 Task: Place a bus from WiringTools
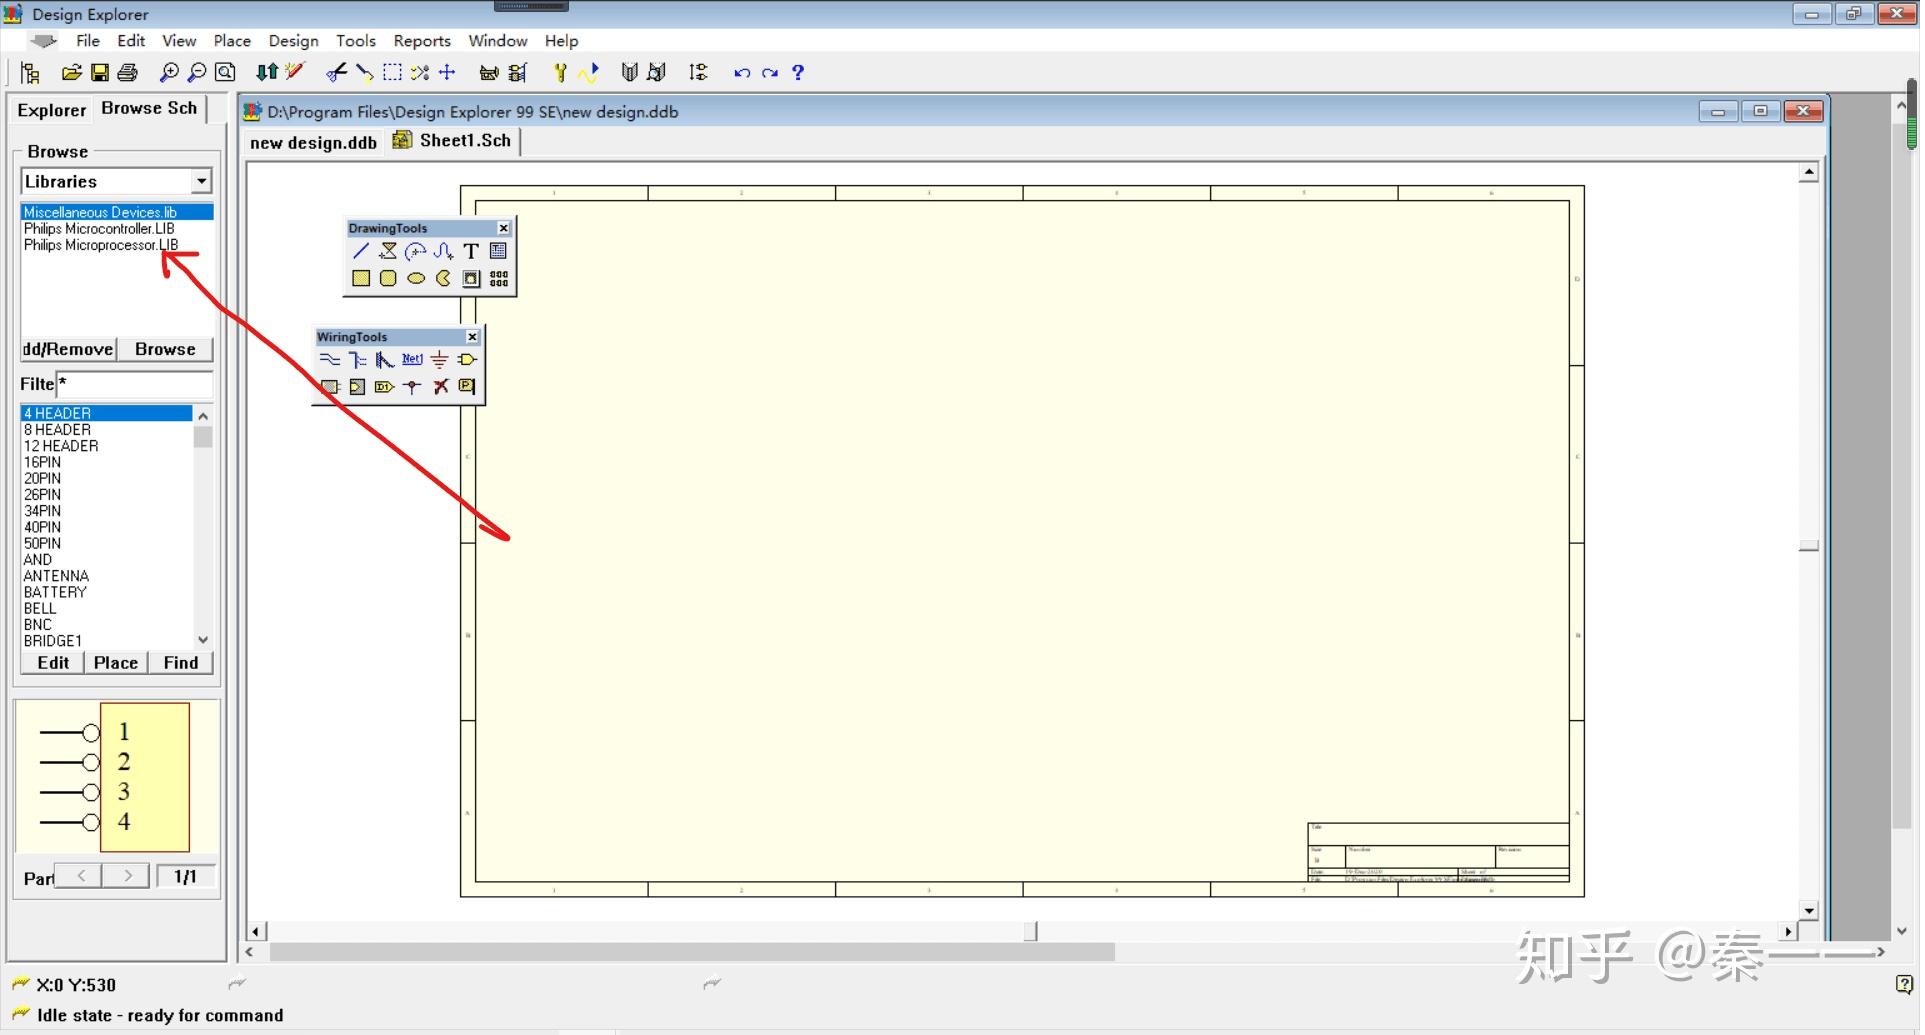pos(357,360)
